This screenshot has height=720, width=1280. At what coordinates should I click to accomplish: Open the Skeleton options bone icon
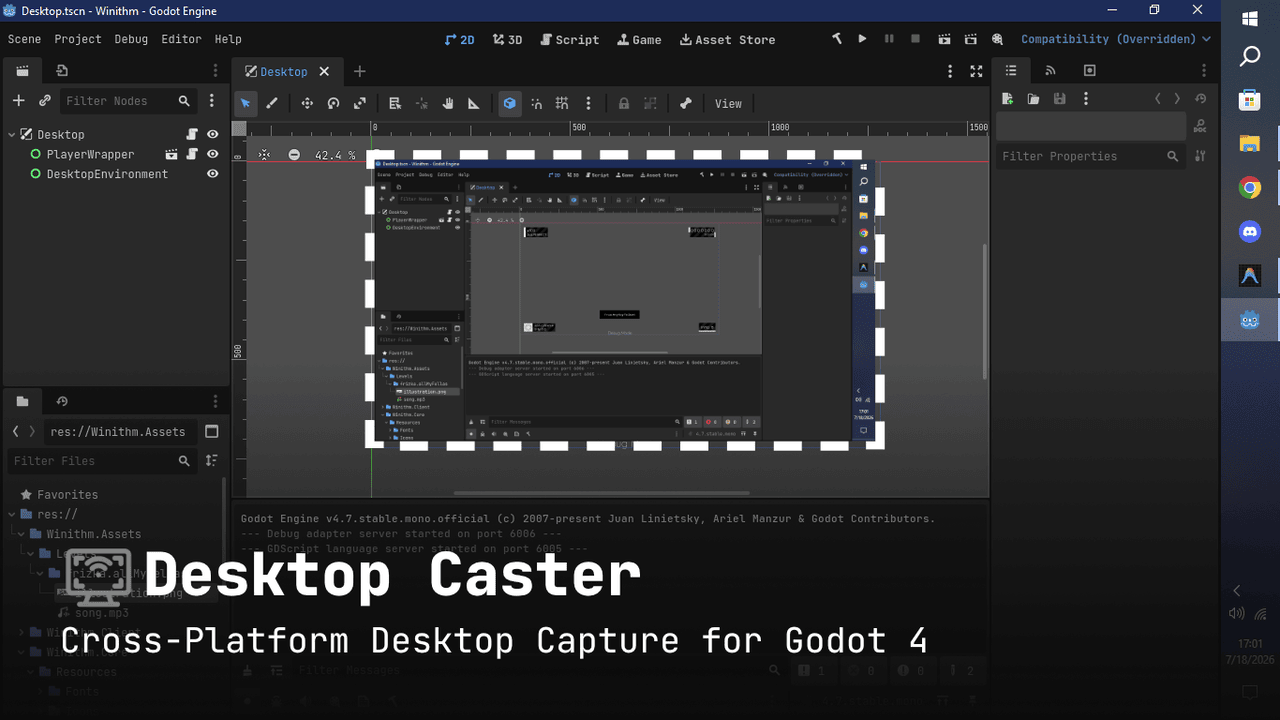pyautogui.click(x=685, y=103)
